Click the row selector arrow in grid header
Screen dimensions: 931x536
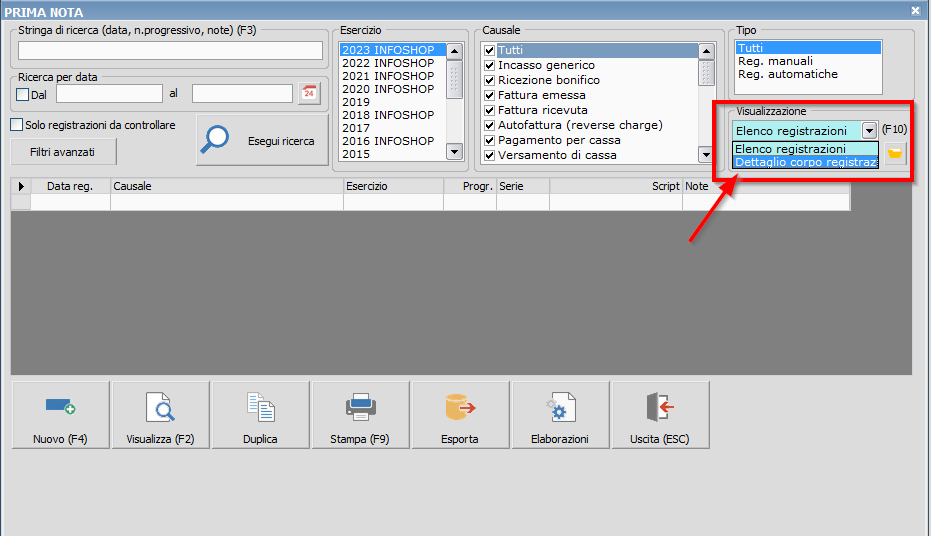pos(21,186)
